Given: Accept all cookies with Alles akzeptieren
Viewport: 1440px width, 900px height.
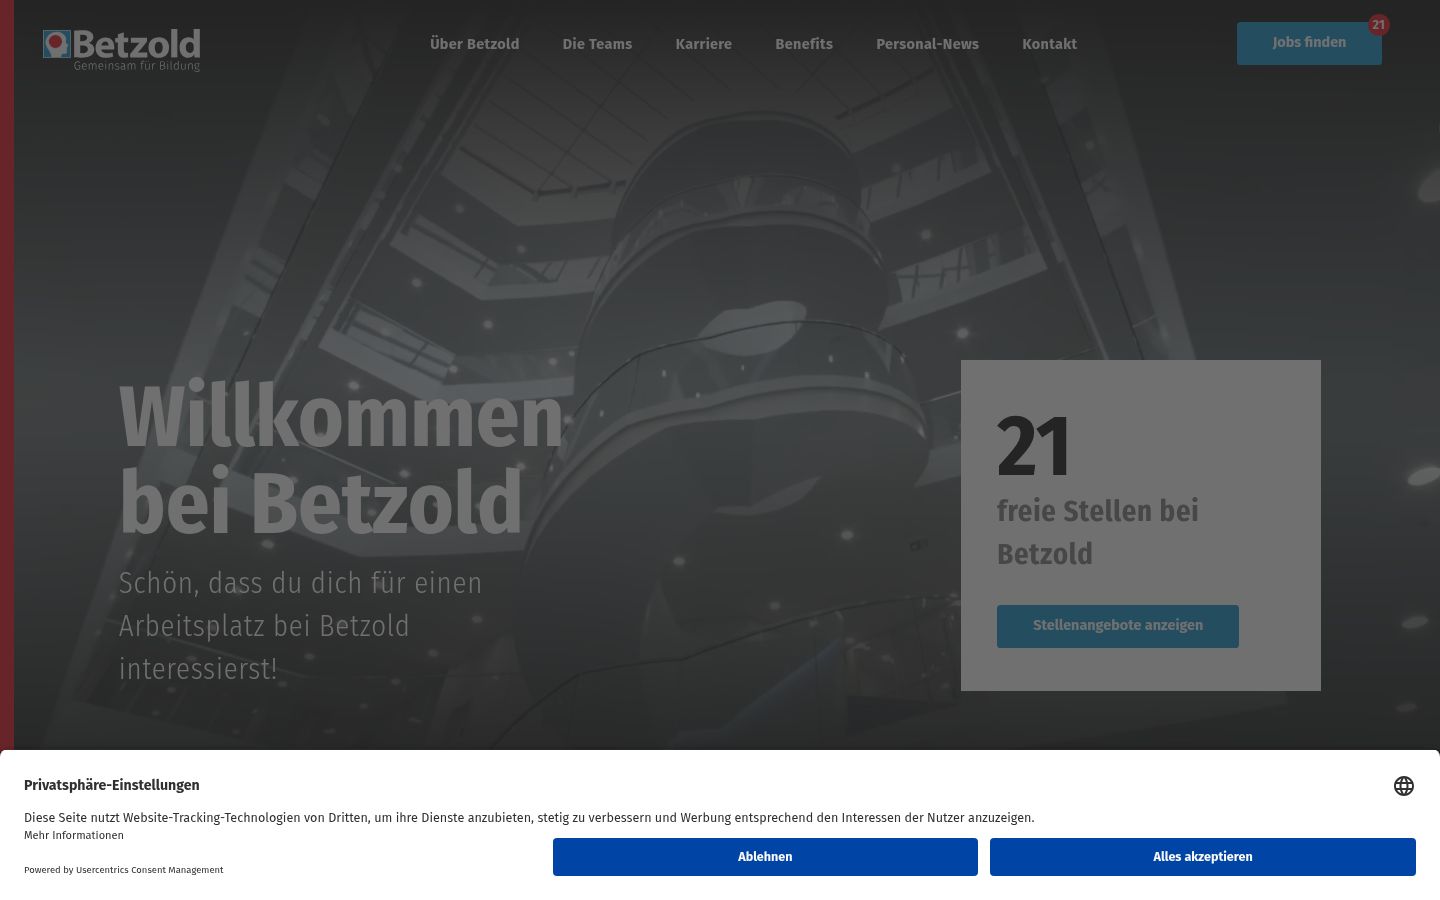Looking at the screenshot, I should coord(1203,857).
